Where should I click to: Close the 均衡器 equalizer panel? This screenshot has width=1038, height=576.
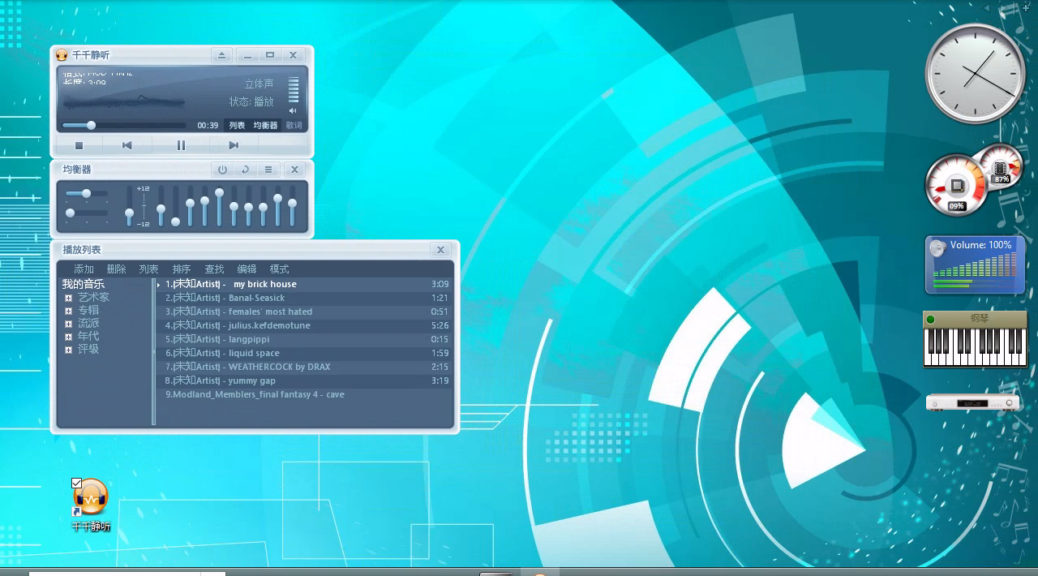pyautogui.click(x=295, y=169)
